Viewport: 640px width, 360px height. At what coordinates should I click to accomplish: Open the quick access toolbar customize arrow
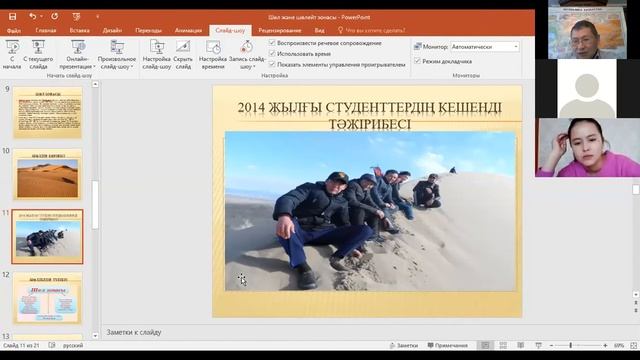[98, 17]
